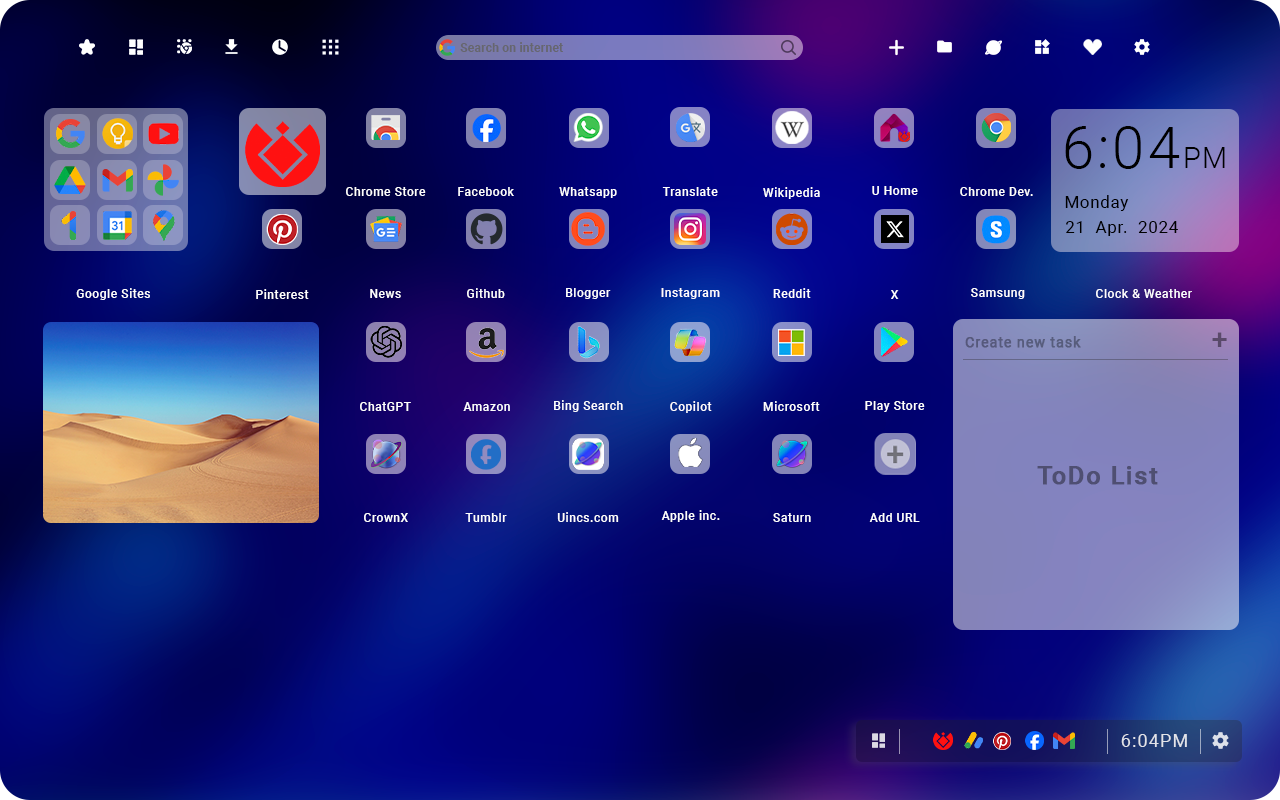Viewport: 1280px width, 800px height.
Task: Open Google Photos in Google Sites folder
Action: (x=163, y=180)
